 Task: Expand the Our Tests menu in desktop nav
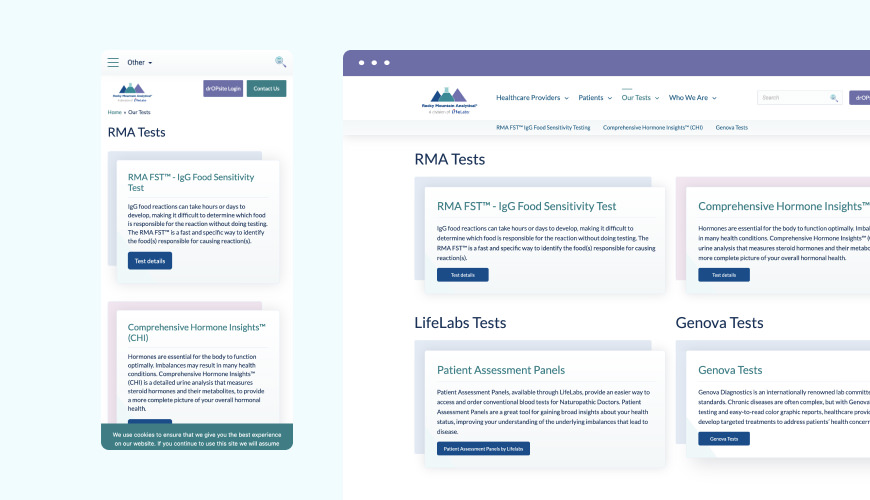coord(640,98)
